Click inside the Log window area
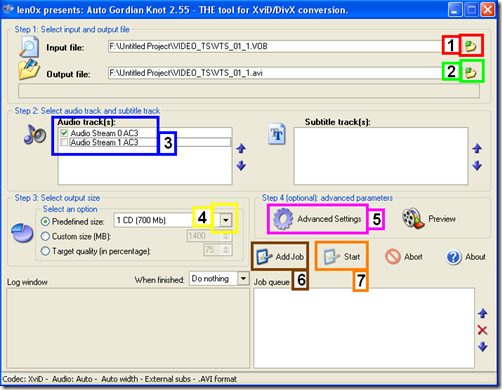This screenshot has height=390, width=502. (x=128, y=328)
